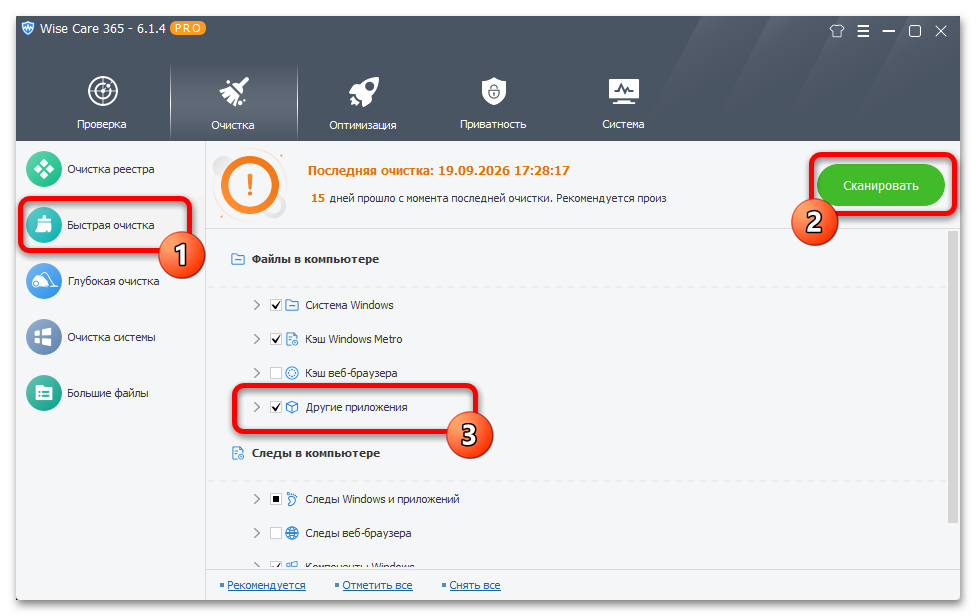Switch to the Очистка tab
The image size is (976, 616).
tap(233, 101)
